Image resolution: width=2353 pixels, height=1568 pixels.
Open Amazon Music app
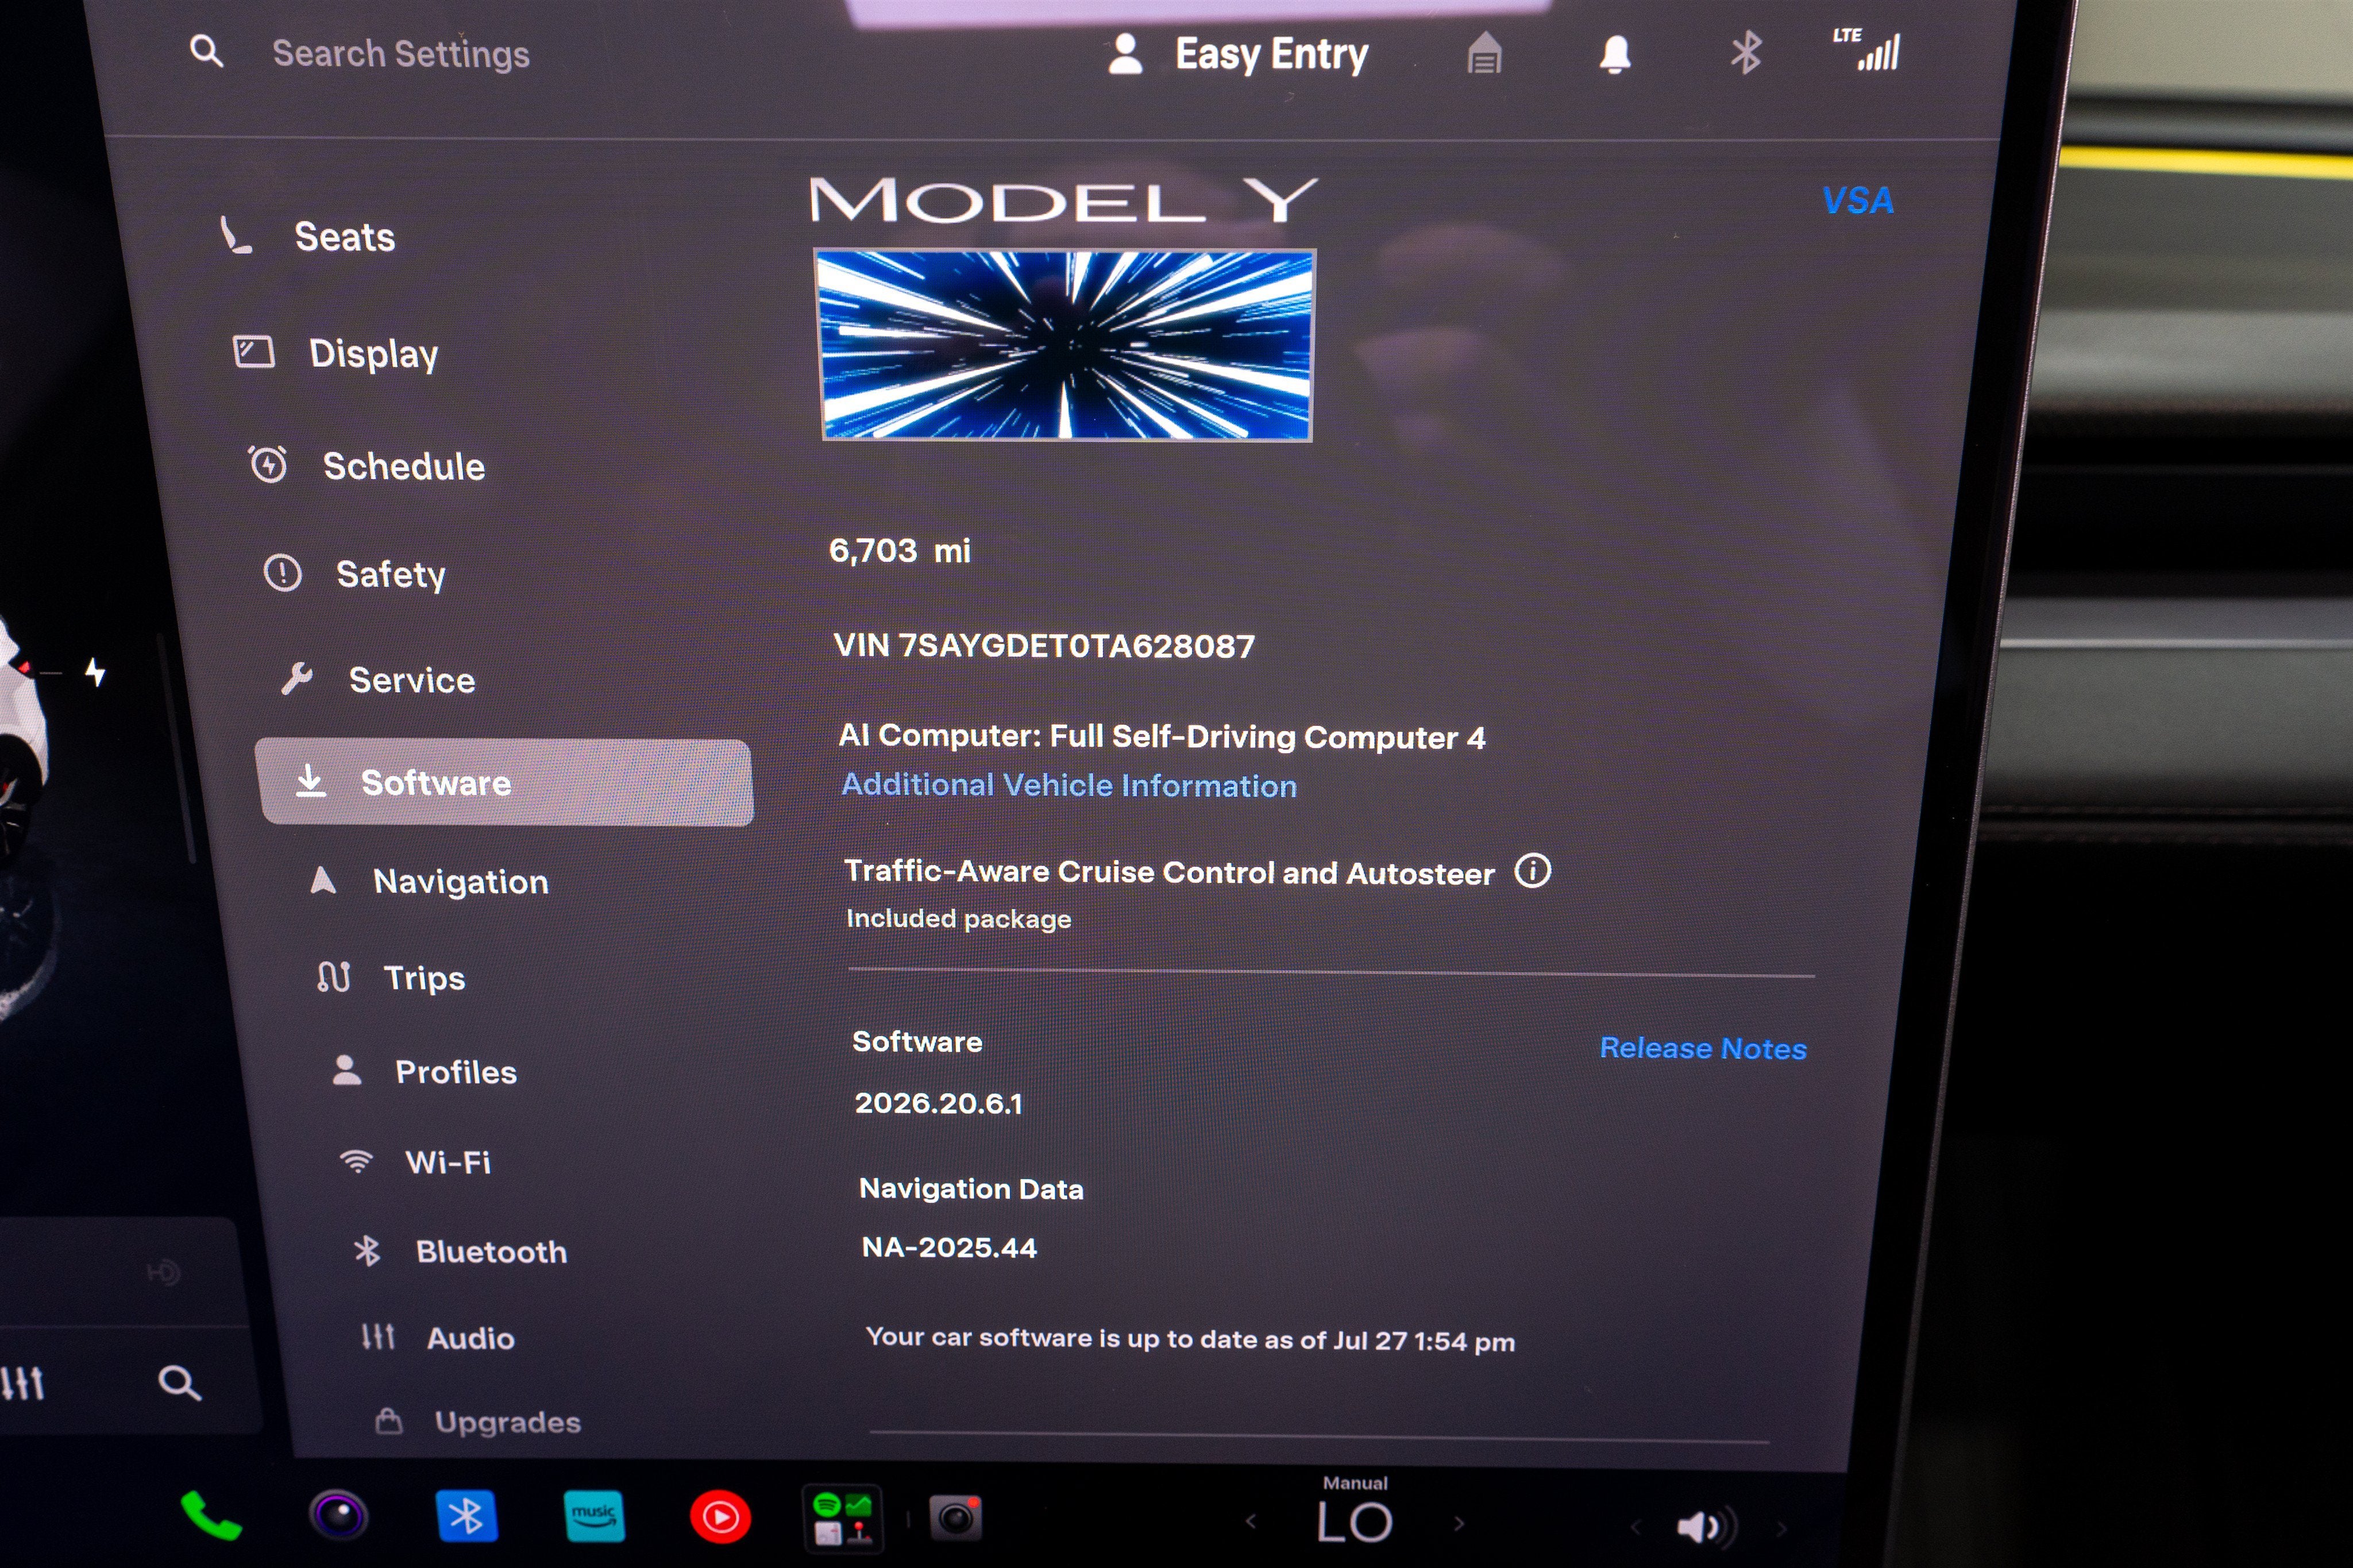(x=594, y=1516)
